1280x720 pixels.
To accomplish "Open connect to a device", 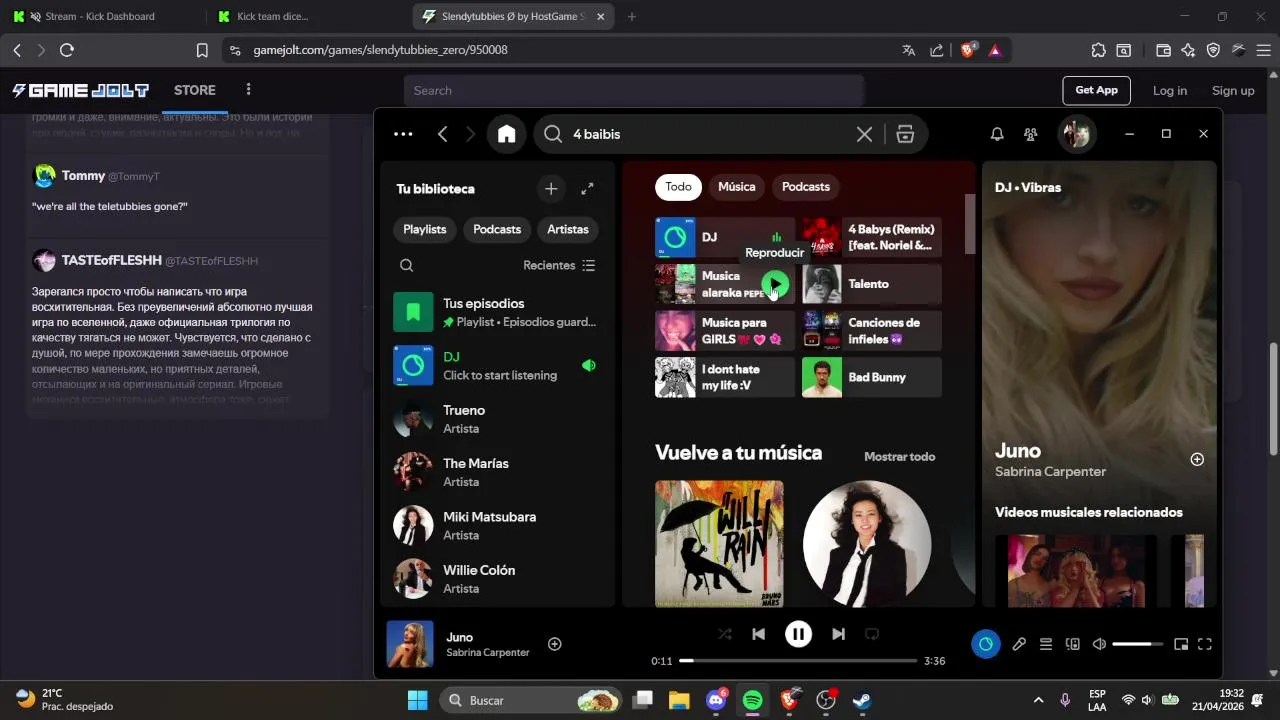I will tap(1073, 644).
